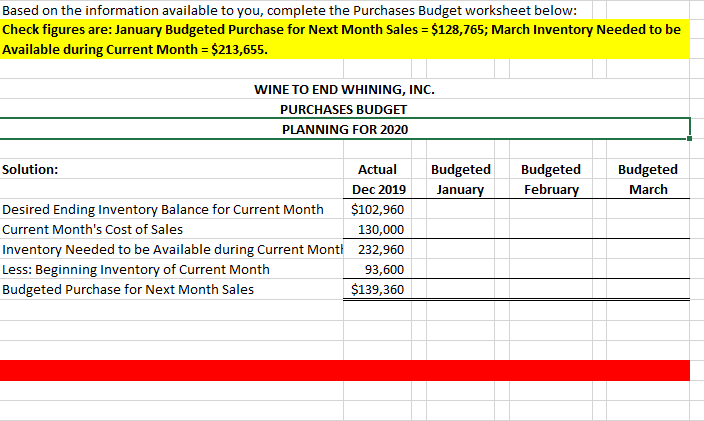Click February's Desired Ending Inventory input cell

pos(551,209)
